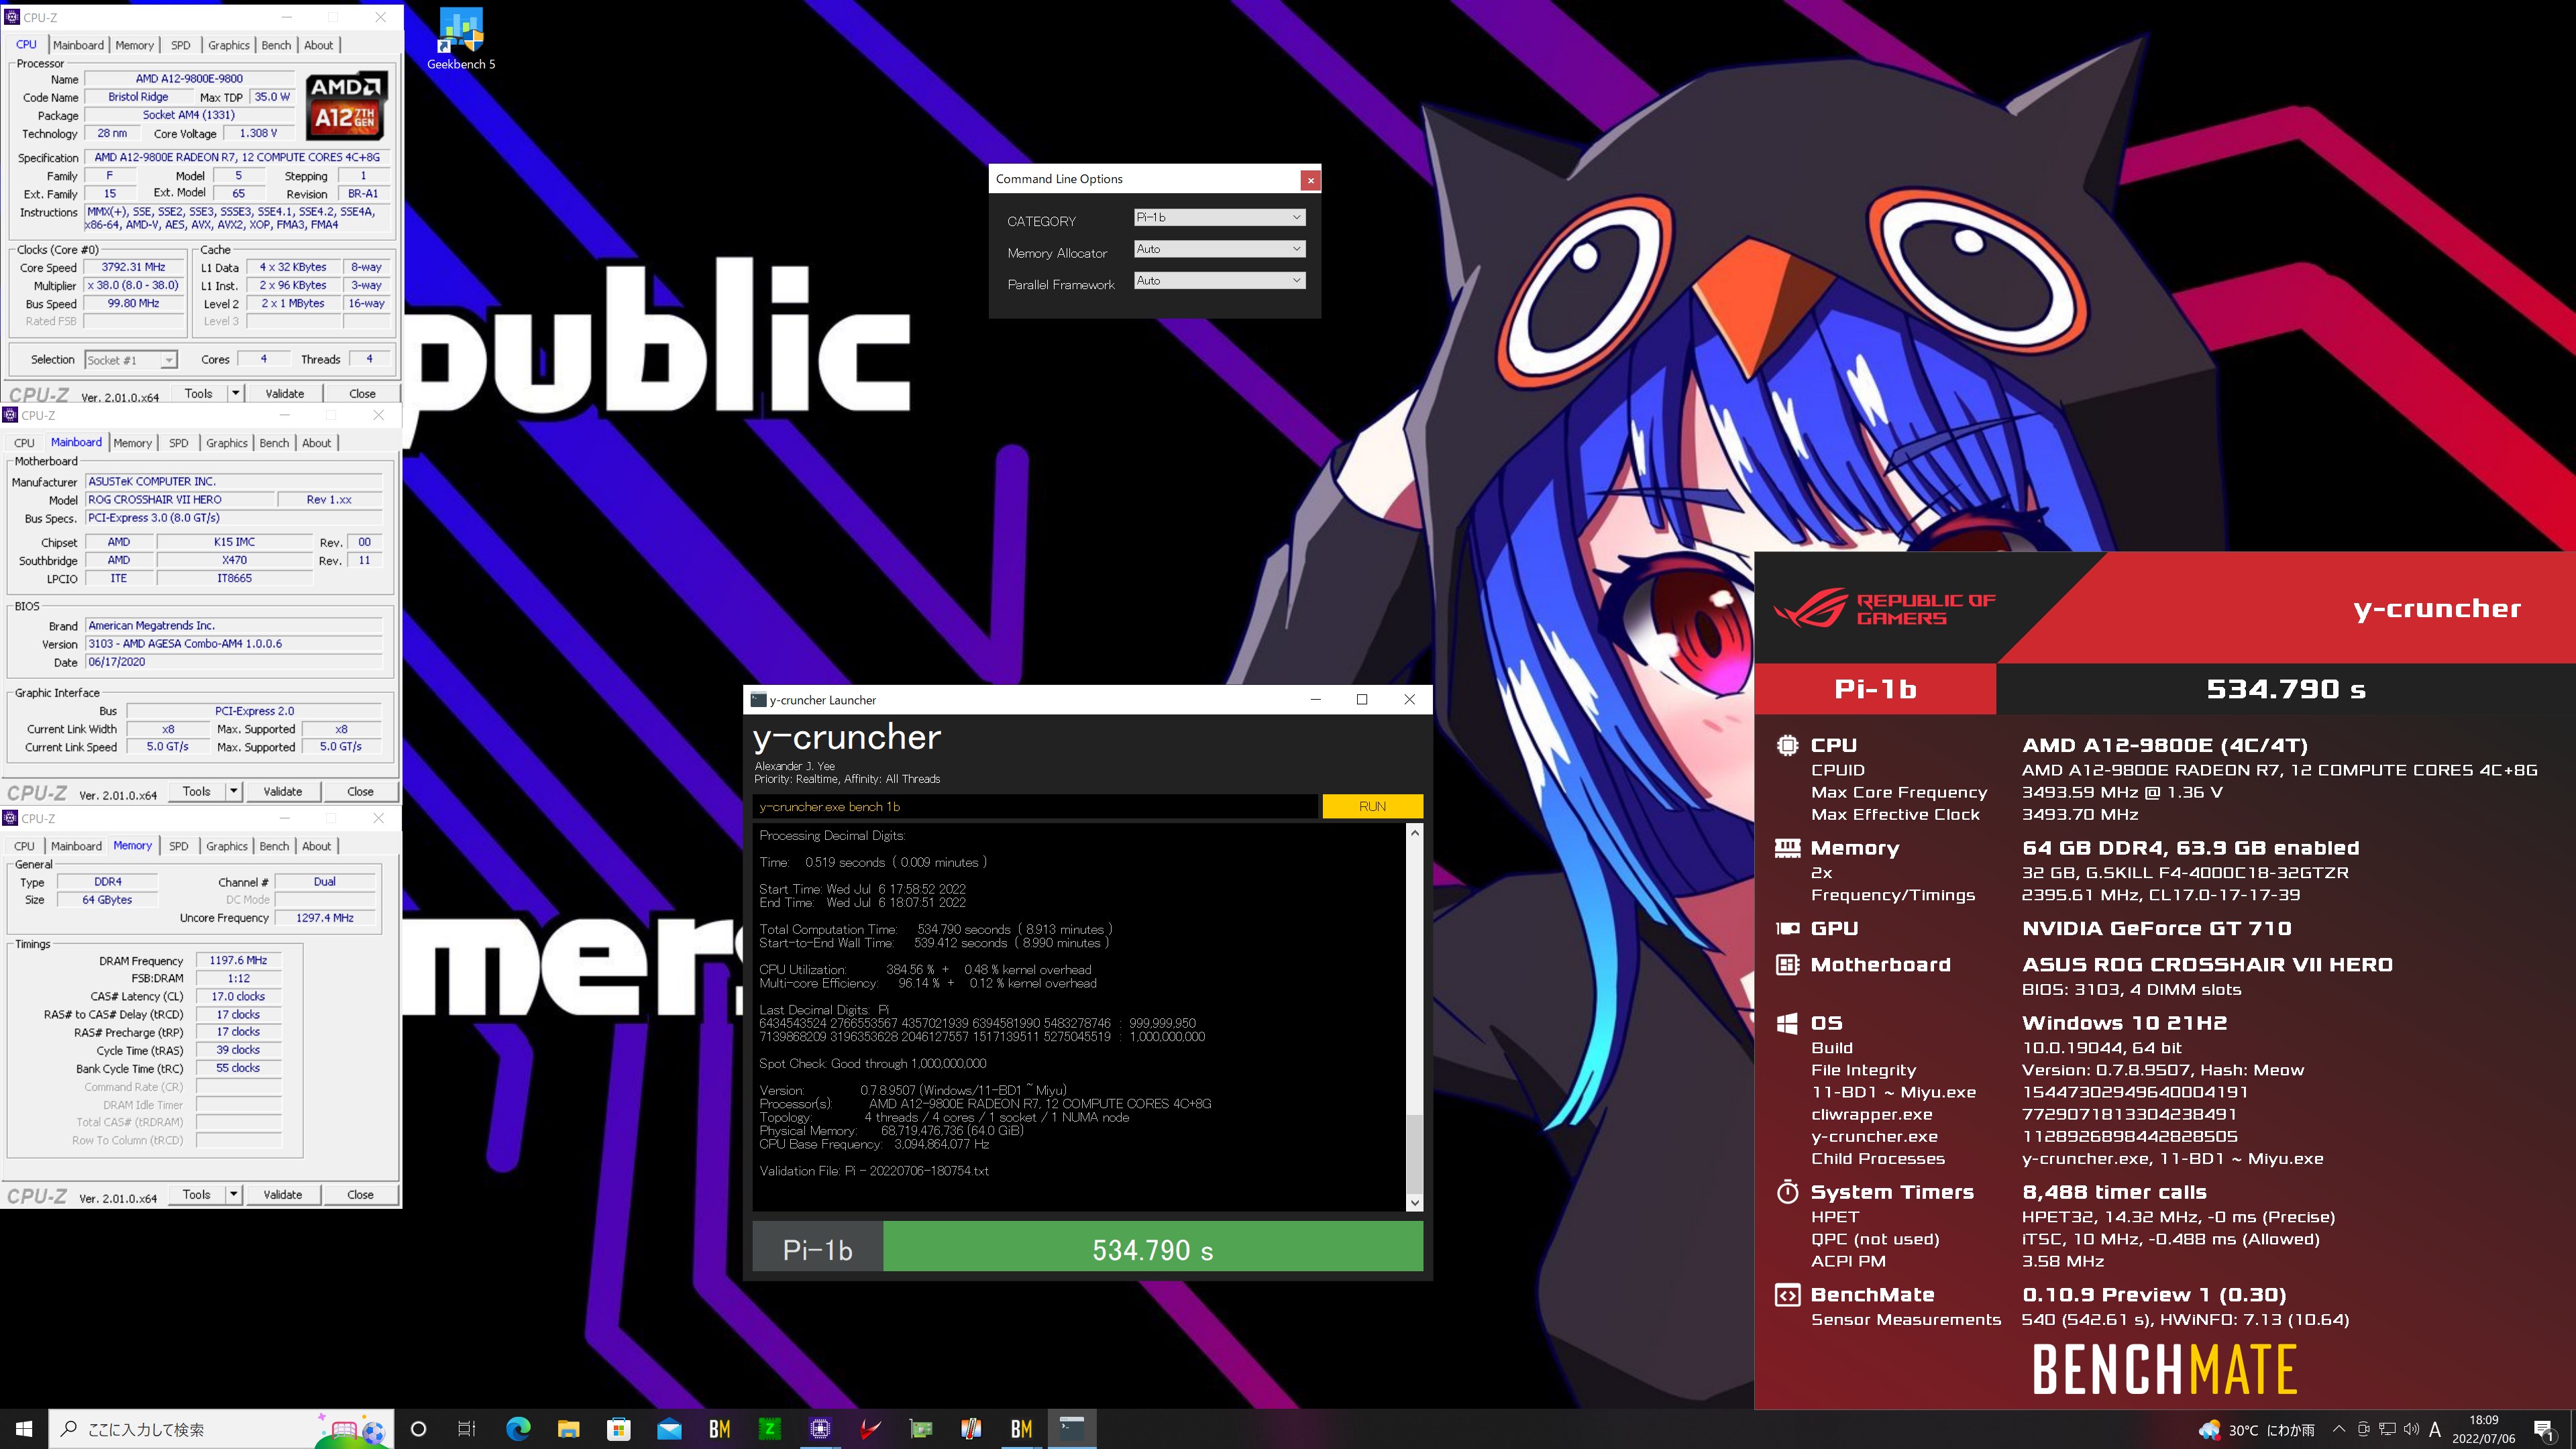Click Close button in the CPU-tab CPU-Z window

coord(362,393)
